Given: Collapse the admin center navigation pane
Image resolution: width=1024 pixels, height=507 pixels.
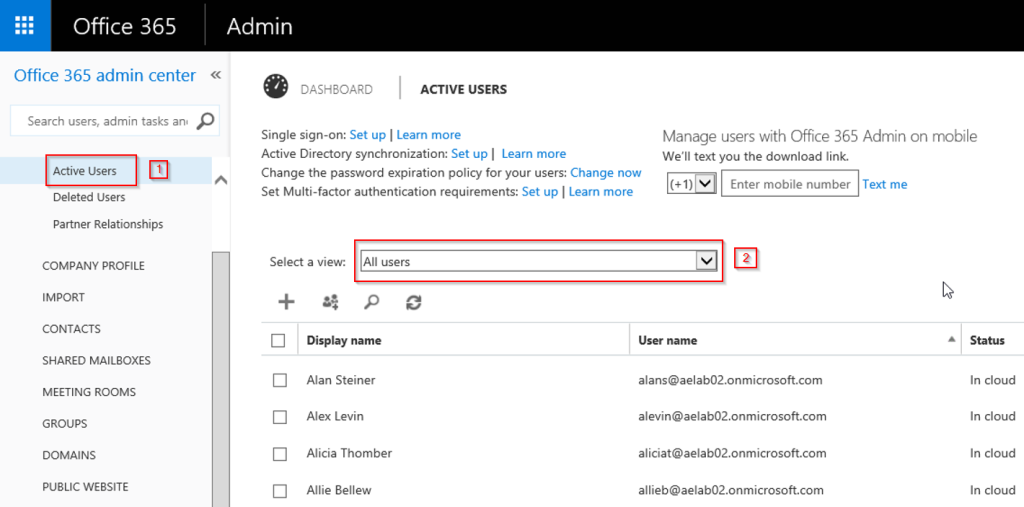Looking at the screenshot, I should [x=216, y=76].
